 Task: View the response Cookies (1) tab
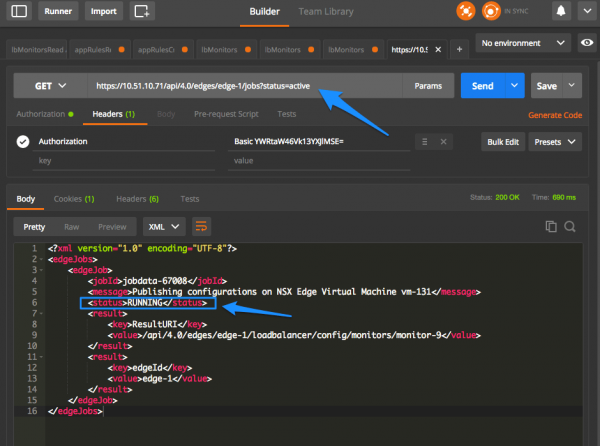point(74,199)
